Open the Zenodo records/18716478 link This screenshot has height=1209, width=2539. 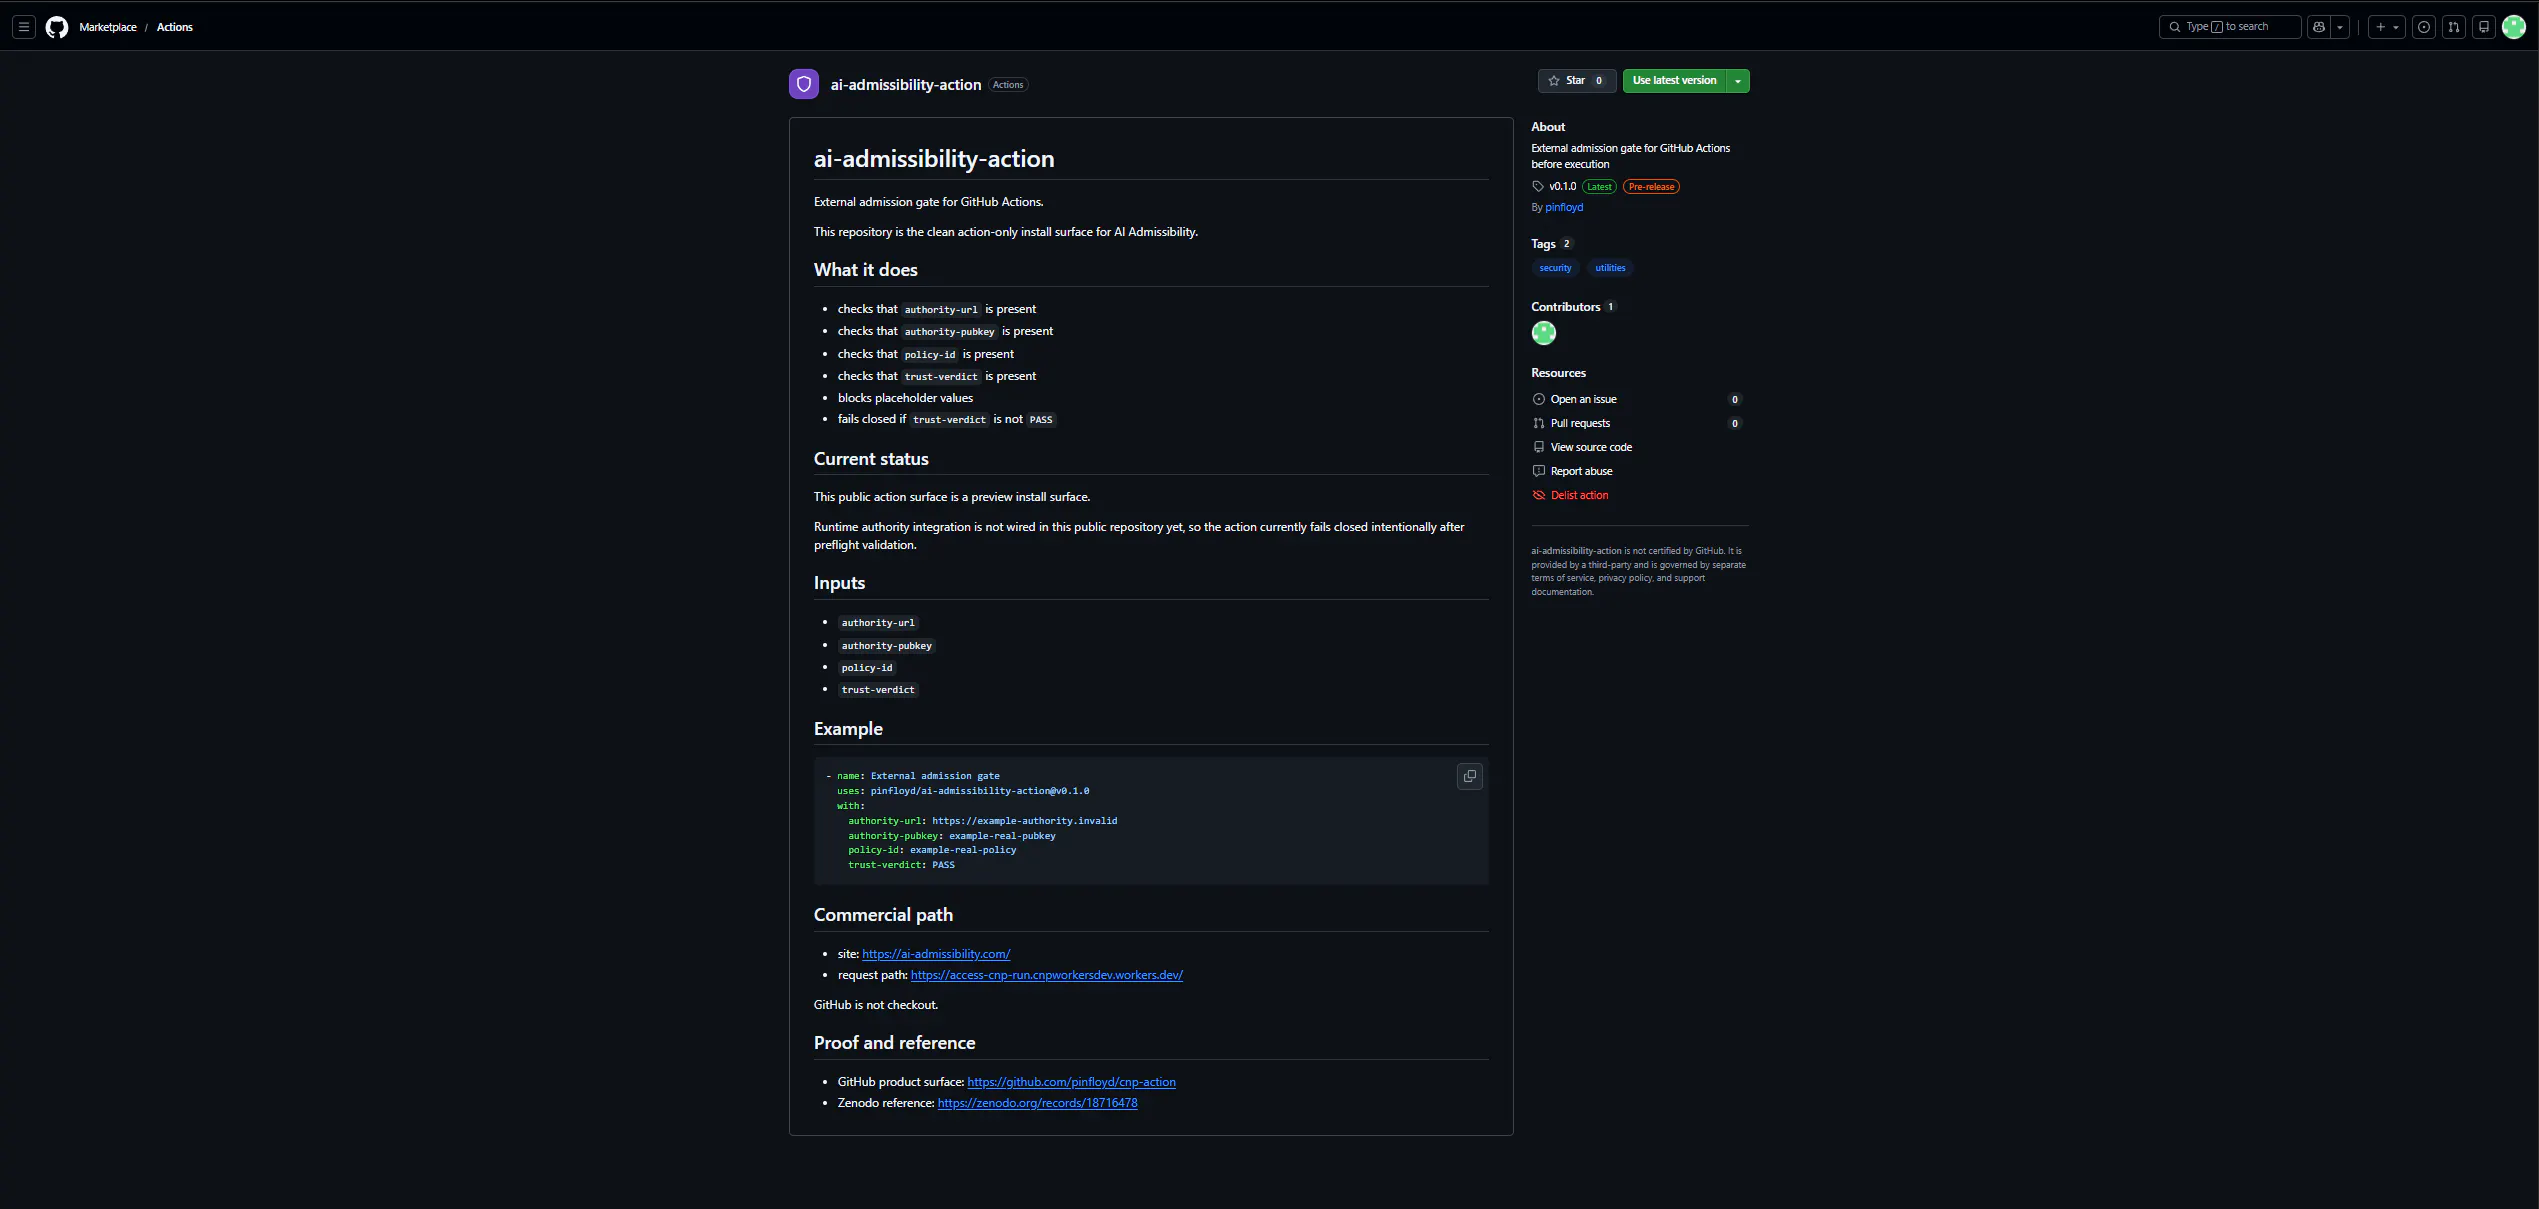click(x=1037, y=1103)
